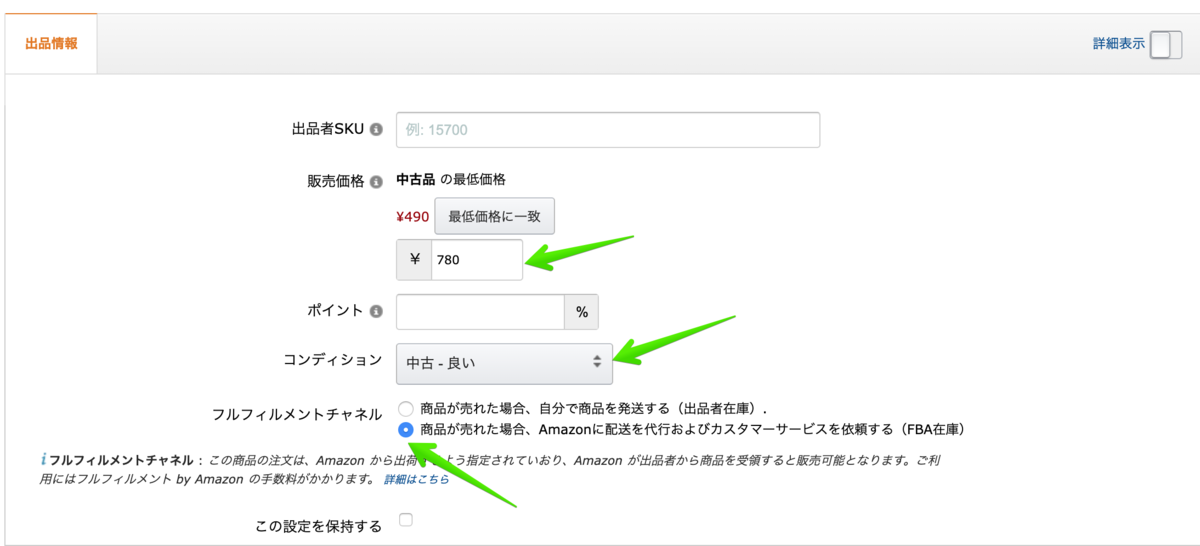Screen dimensions: 1200x546
Task: Click the price field showing 780
Action: [477, 260]
